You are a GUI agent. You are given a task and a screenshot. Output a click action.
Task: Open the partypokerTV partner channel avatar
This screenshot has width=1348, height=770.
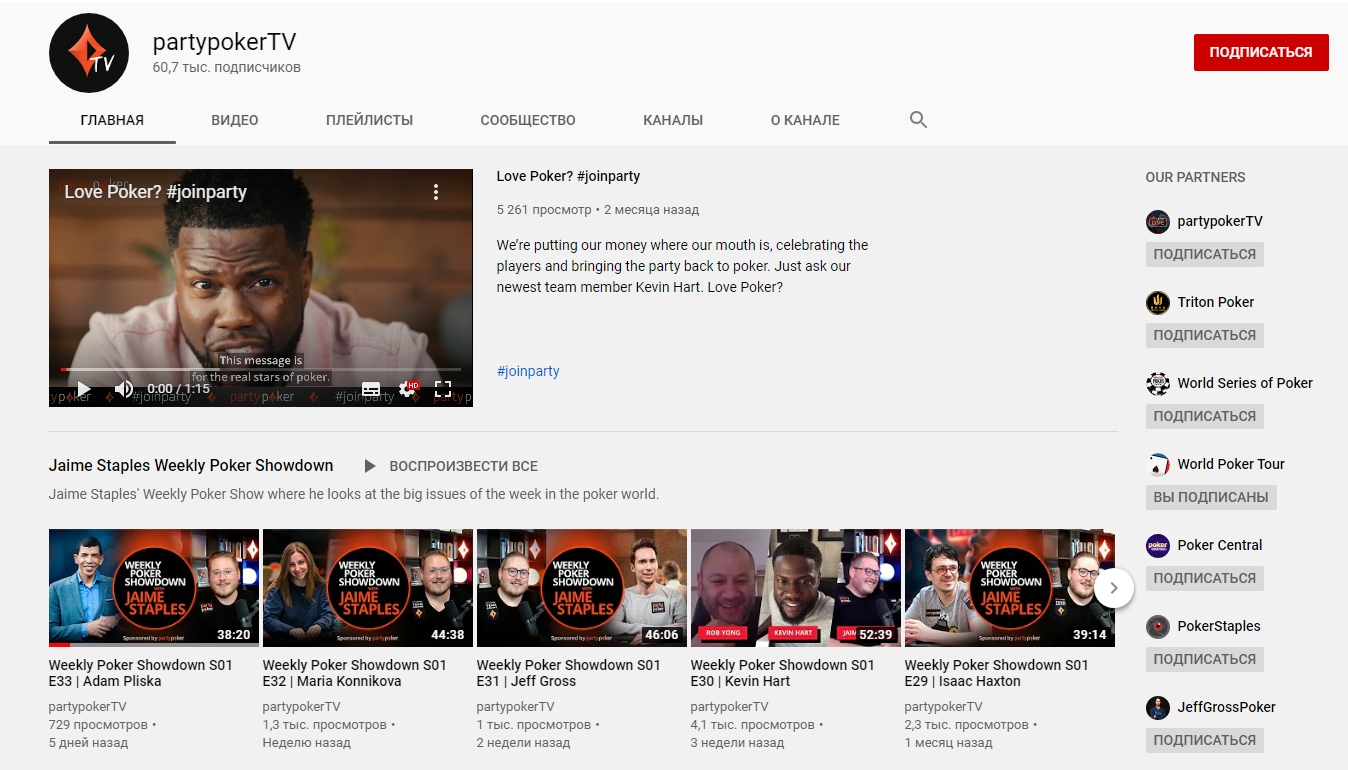(x=1157, y=221)
